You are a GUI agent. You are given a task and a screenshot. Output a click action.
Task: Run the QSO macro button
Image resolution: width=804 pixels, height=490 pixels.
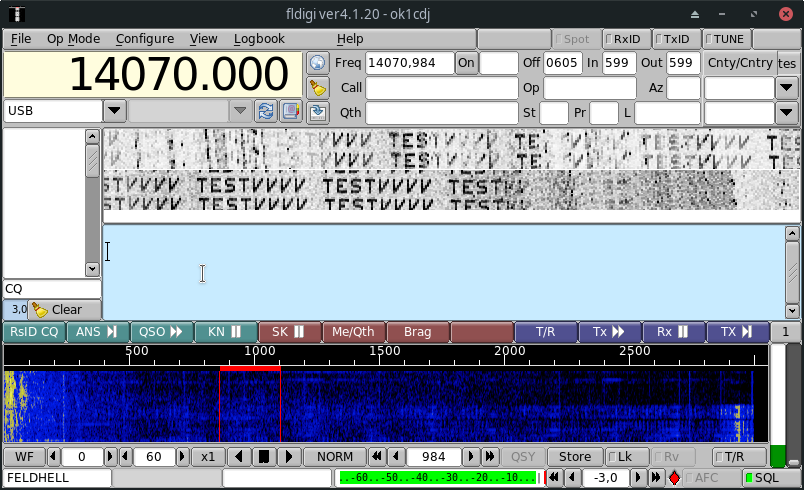(162, 332)
